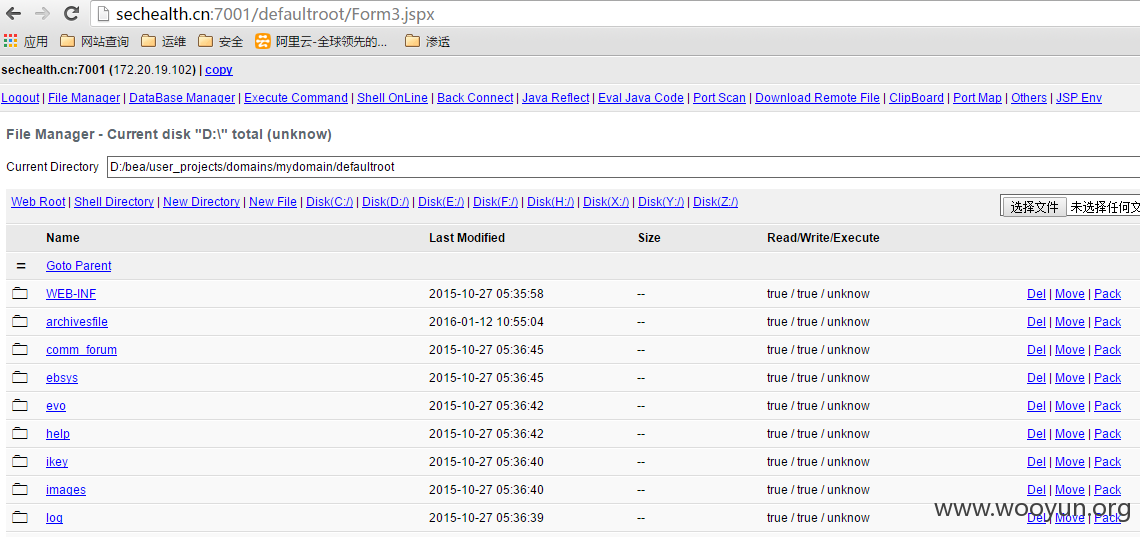Click the folder icon beside archivesfile
Screen dimensions: 1140x537
click(20, 321)
